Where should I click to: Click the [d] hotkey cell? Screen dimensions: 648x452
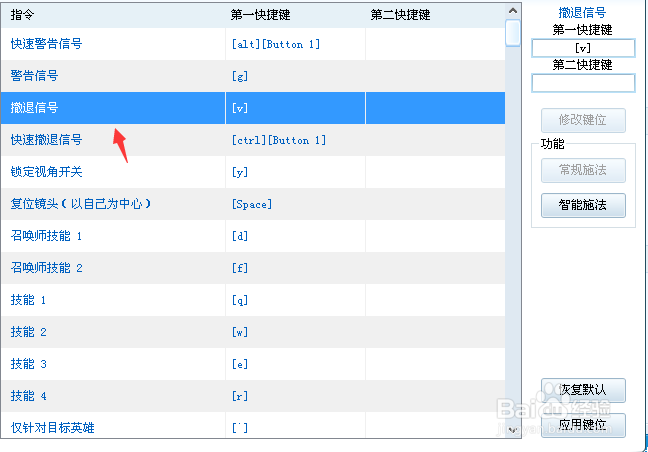point(295,236)
